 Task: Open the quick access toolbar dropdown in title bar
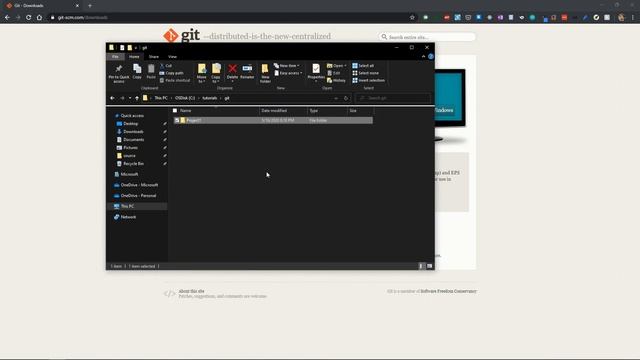[x=136, y=48]
